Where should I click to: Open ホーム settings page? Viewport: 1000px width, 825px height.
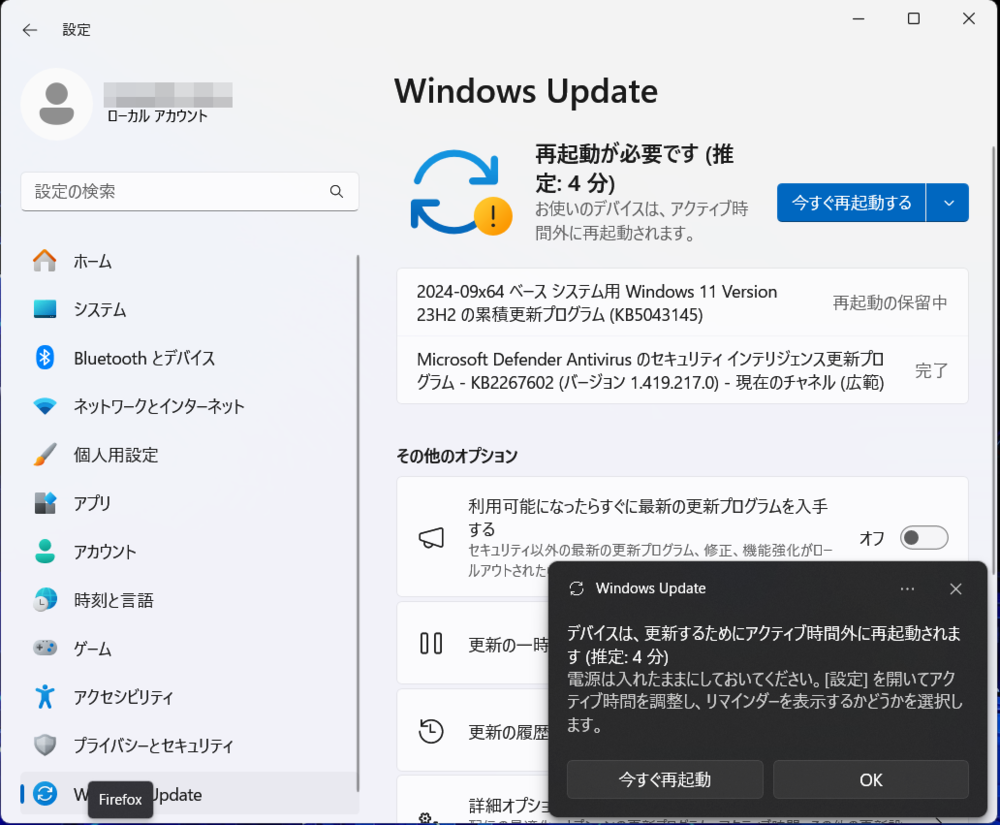click(189, 261)
